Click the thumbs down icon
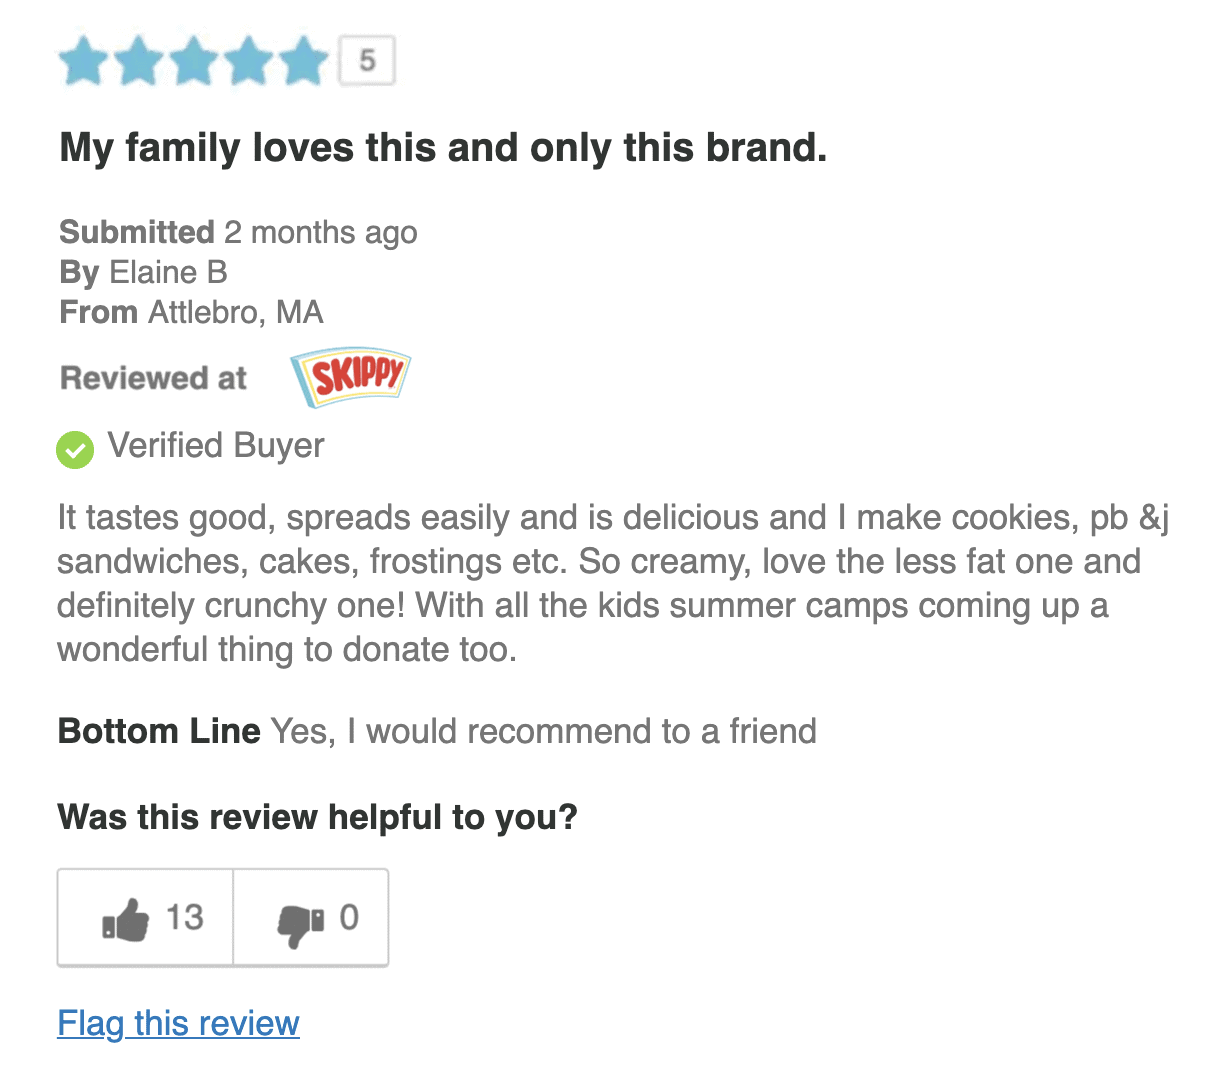Image resolution: width=1212 pixels, height=1074 pixels. tap(298, 921)
